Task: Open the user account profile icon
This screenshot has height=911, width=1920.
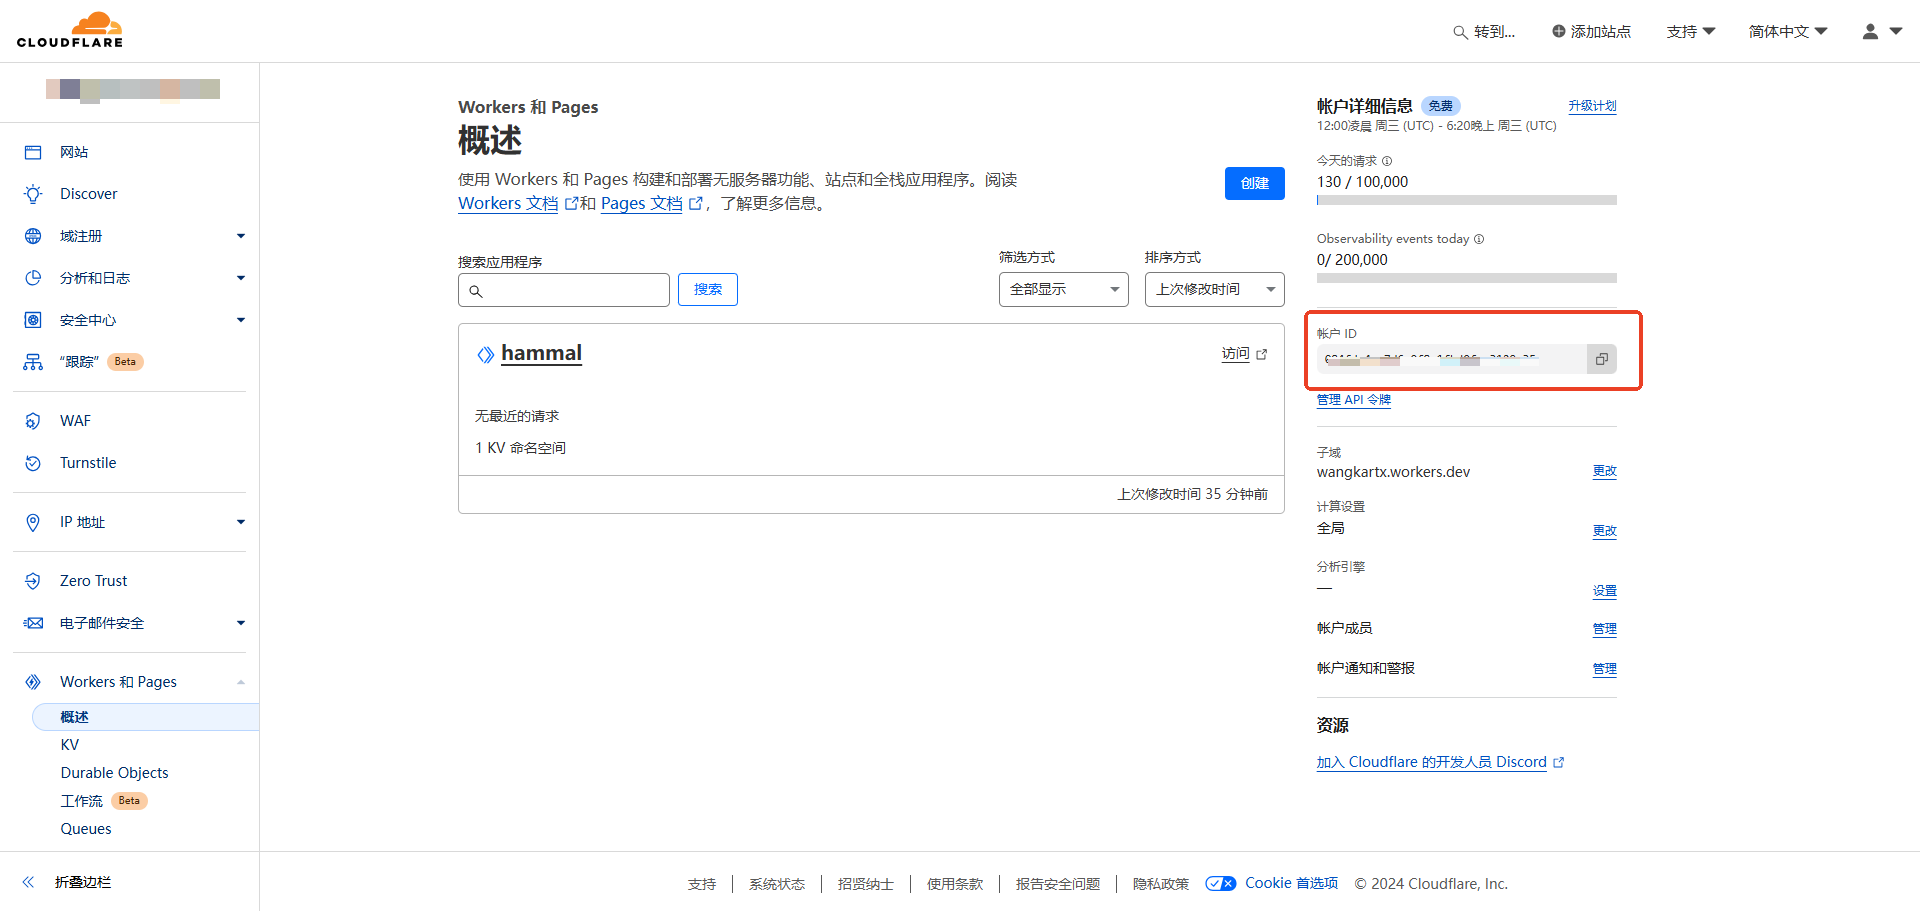Action: [1870, 31]
